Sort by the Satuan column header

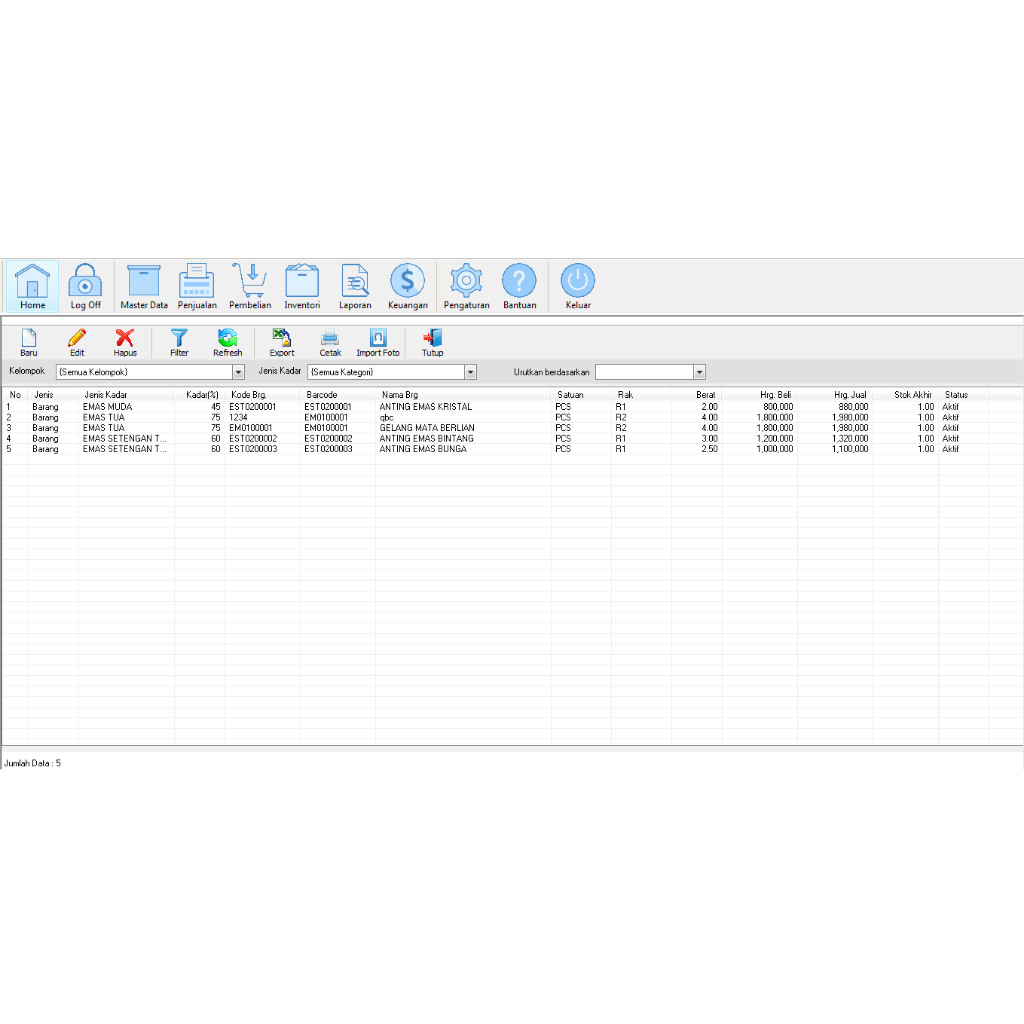point(581,394)
